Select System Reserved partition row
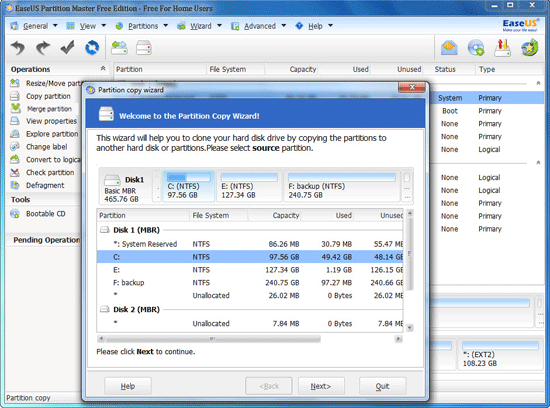550x408 pixels. point(250,244)
